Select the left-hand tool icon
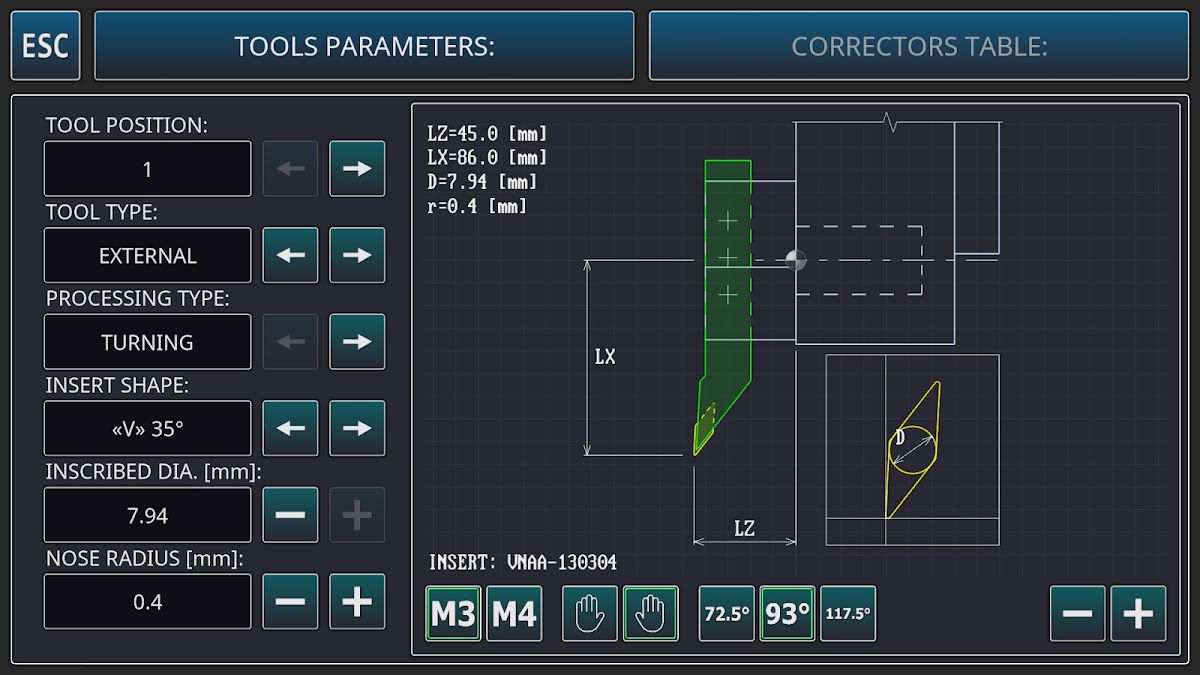This screenshot has width=1200, height=675. point(590,614)
